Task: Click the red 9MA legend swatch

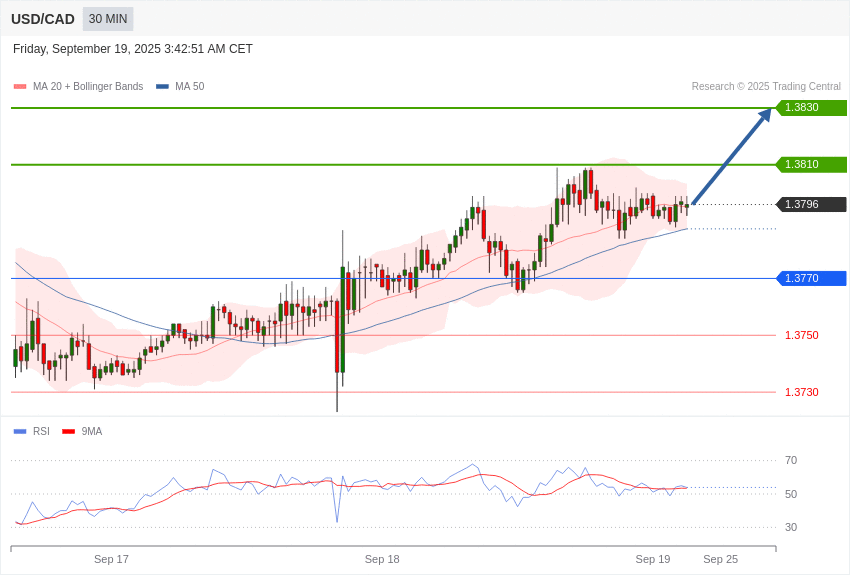Action: click(68, 432)
